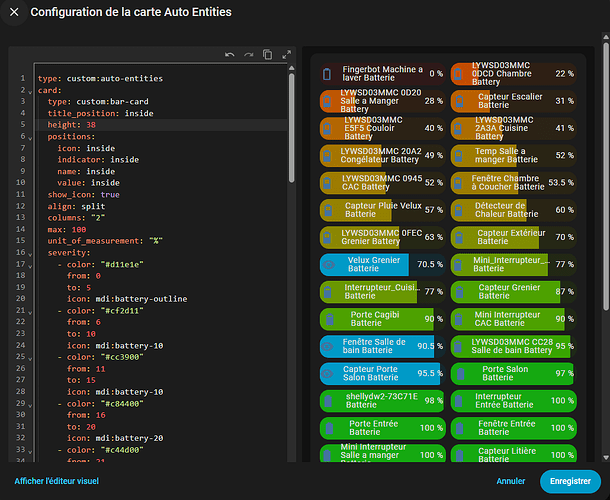Click the Capteur Porte Salon 95.5% bar
The image size is (610, 500).
pos(382,372)
